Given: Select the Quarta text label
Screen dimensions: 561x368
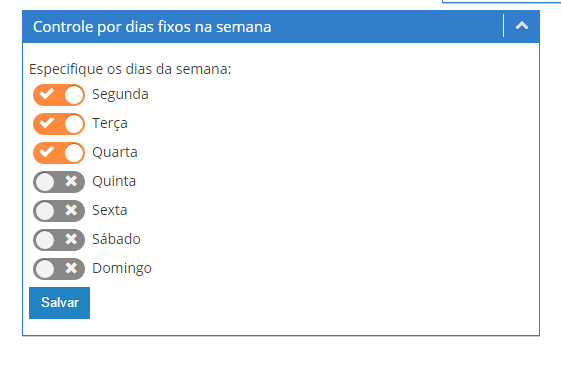Looking at the screenshot, I should point(115,152).
